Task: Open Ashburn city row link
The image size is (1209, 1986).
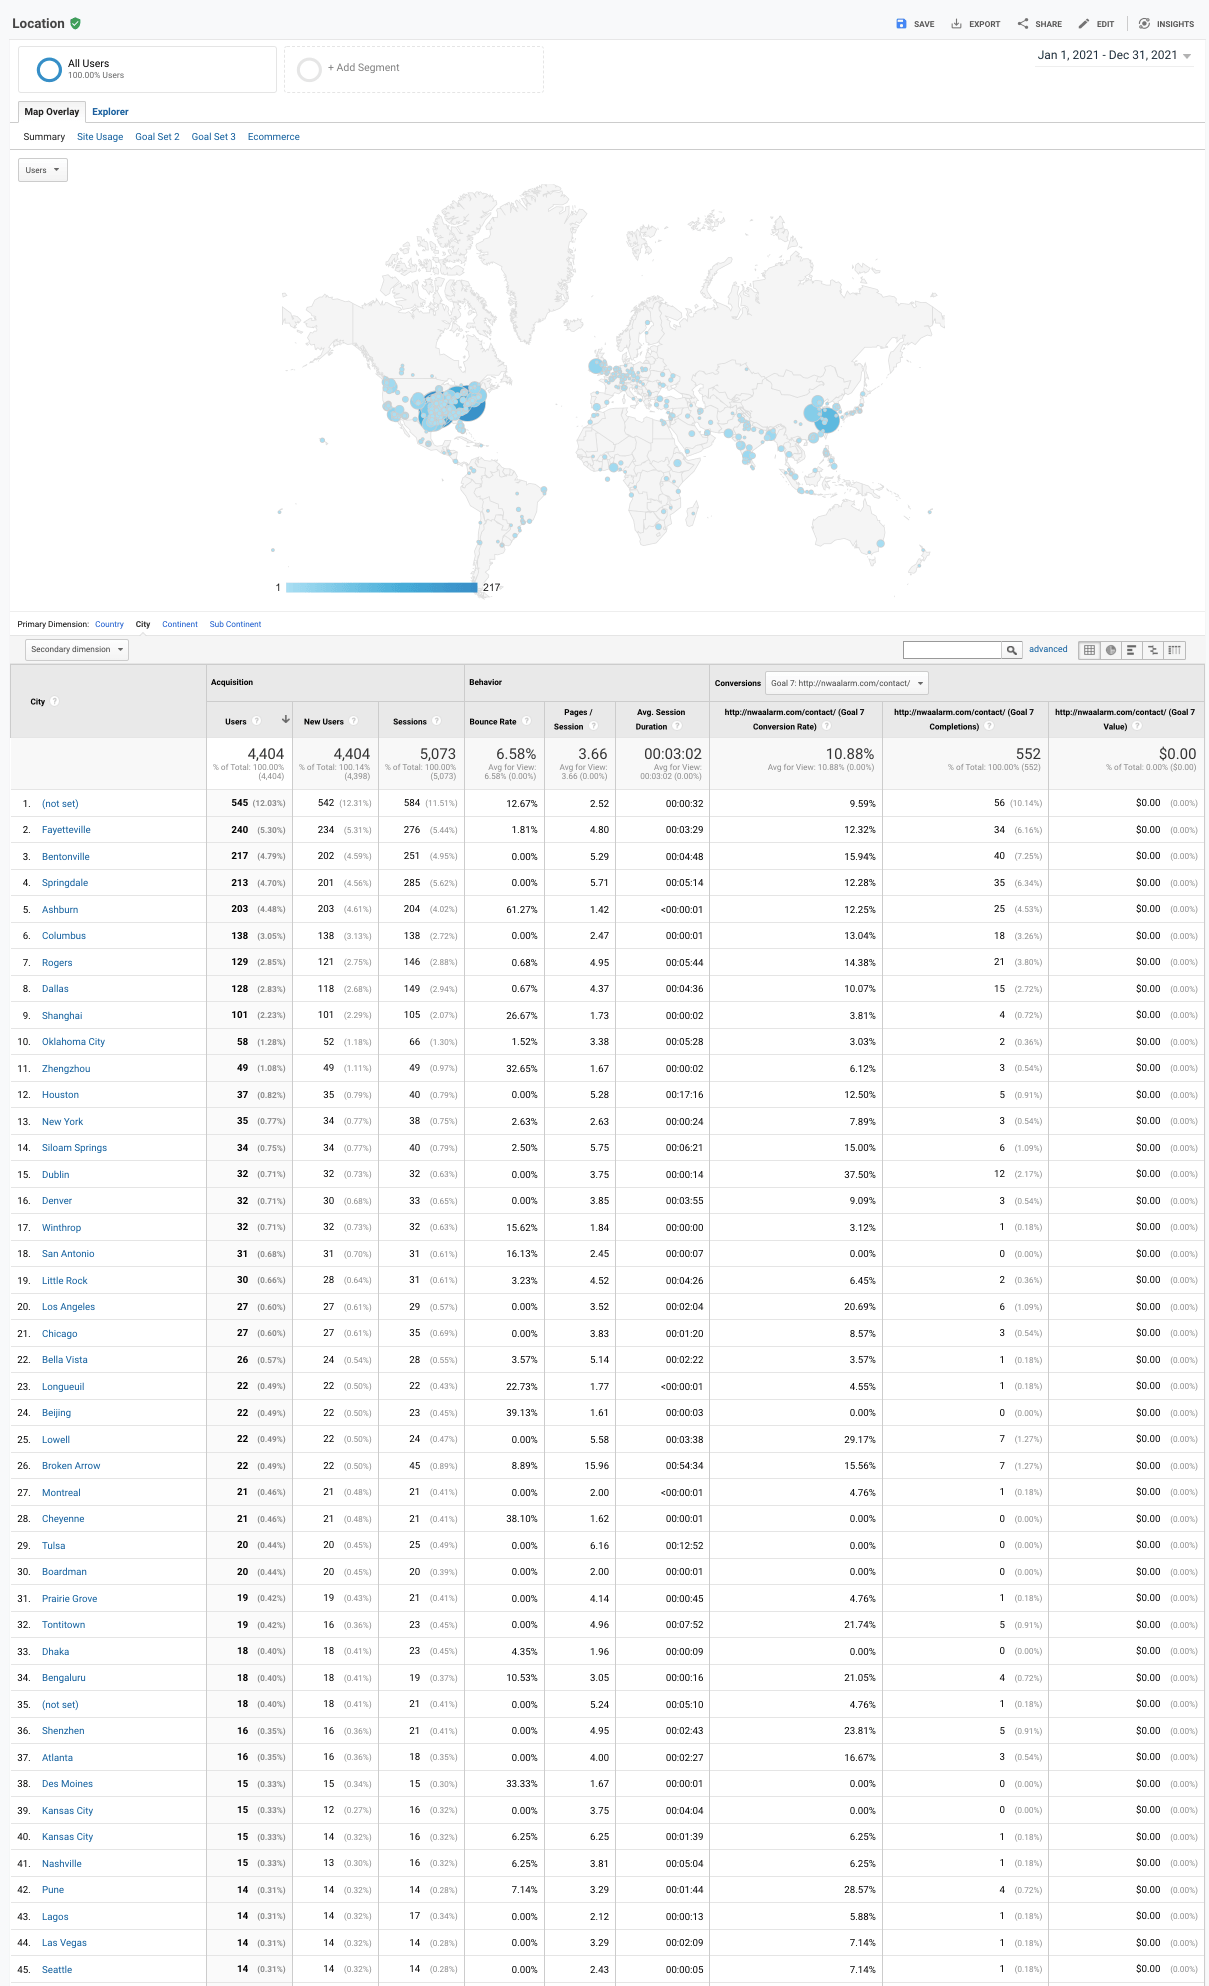Action: [x=60, y=910]
